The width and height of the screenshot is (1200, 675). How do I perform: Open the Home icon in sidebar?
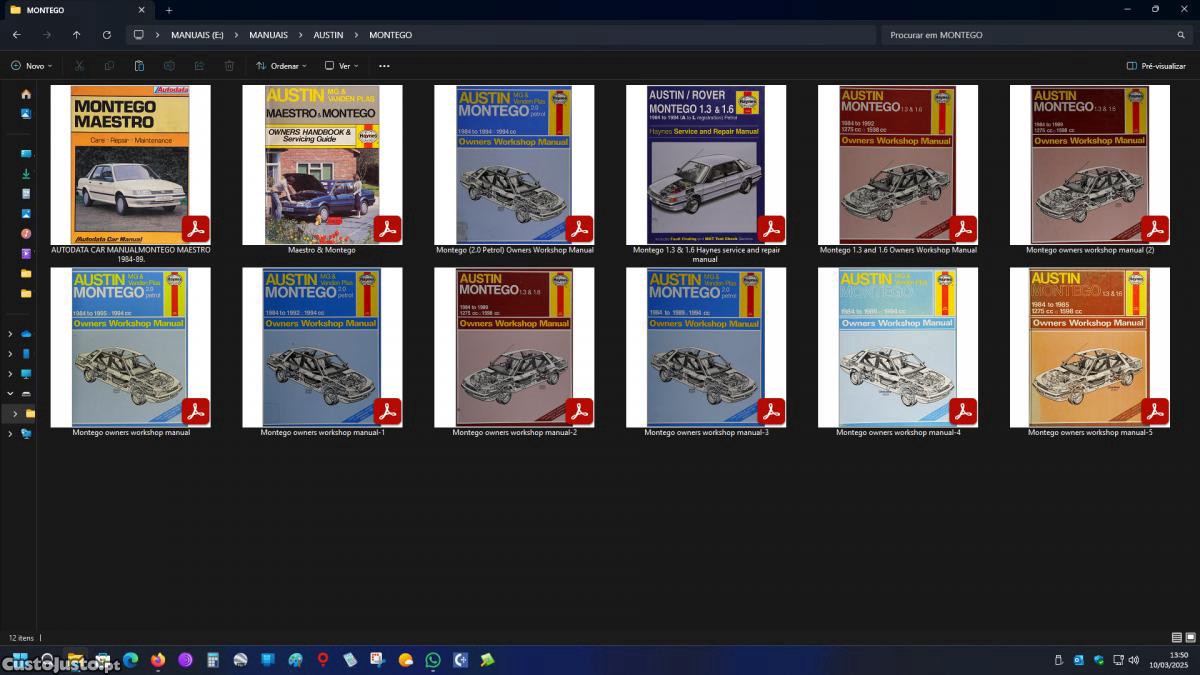coord(26,94)
